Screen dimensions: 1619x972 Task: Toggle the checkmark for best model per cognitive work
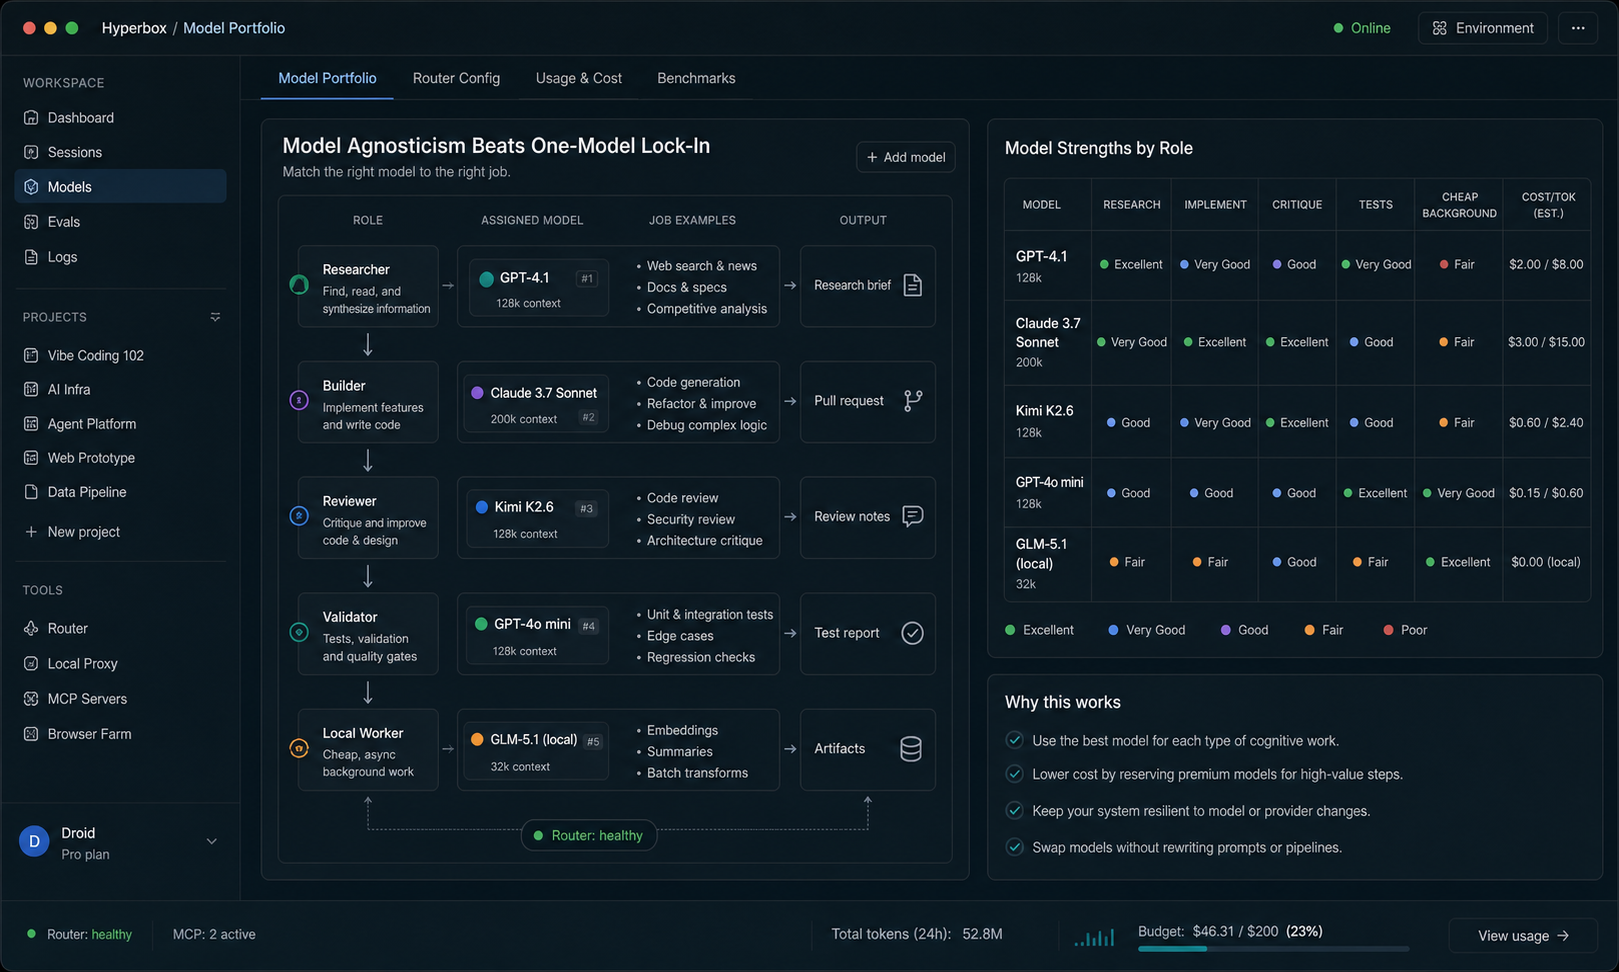pos(1014,740)
